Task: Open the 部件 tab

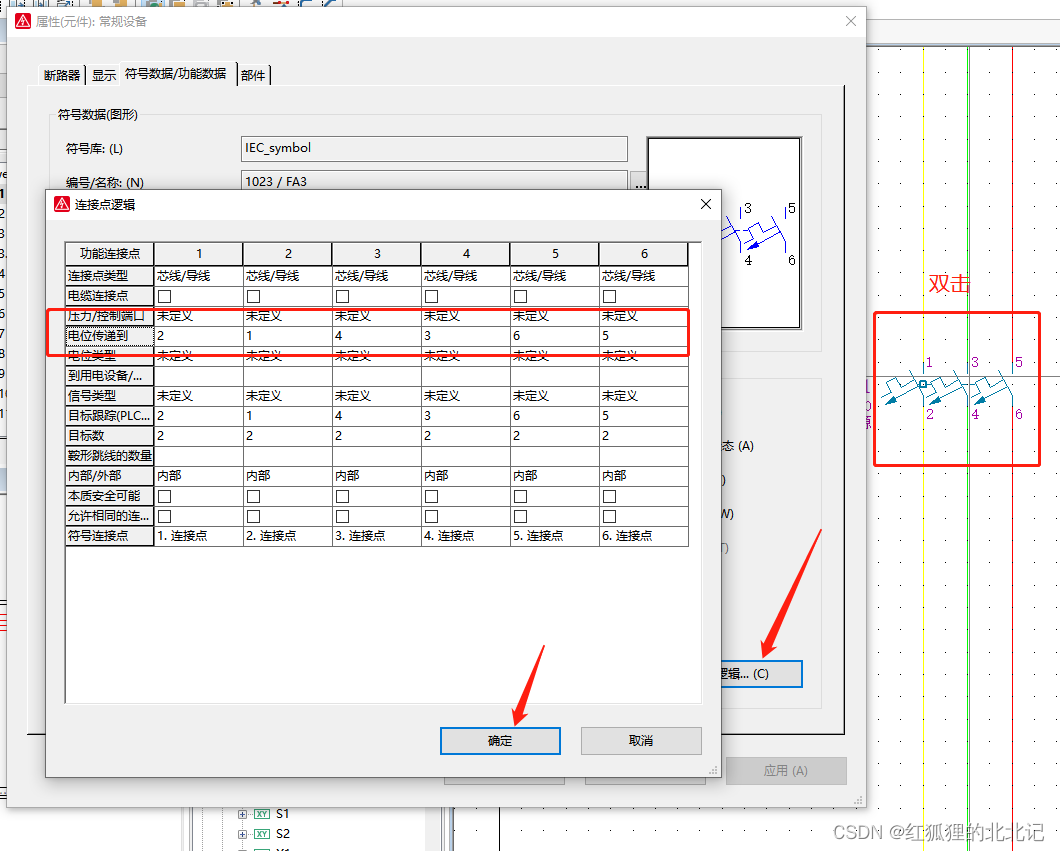Action: click(253, 75)
